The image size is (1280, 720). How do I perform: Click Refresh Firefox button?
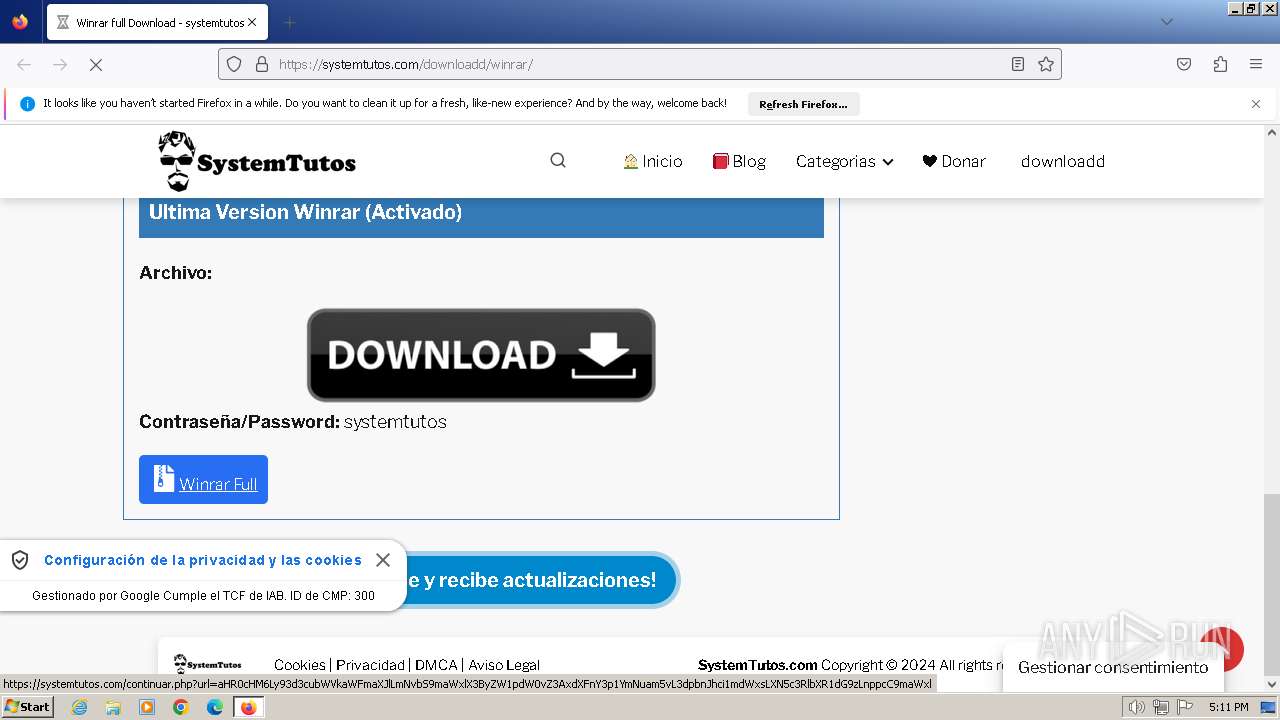[x=803, y=104]
